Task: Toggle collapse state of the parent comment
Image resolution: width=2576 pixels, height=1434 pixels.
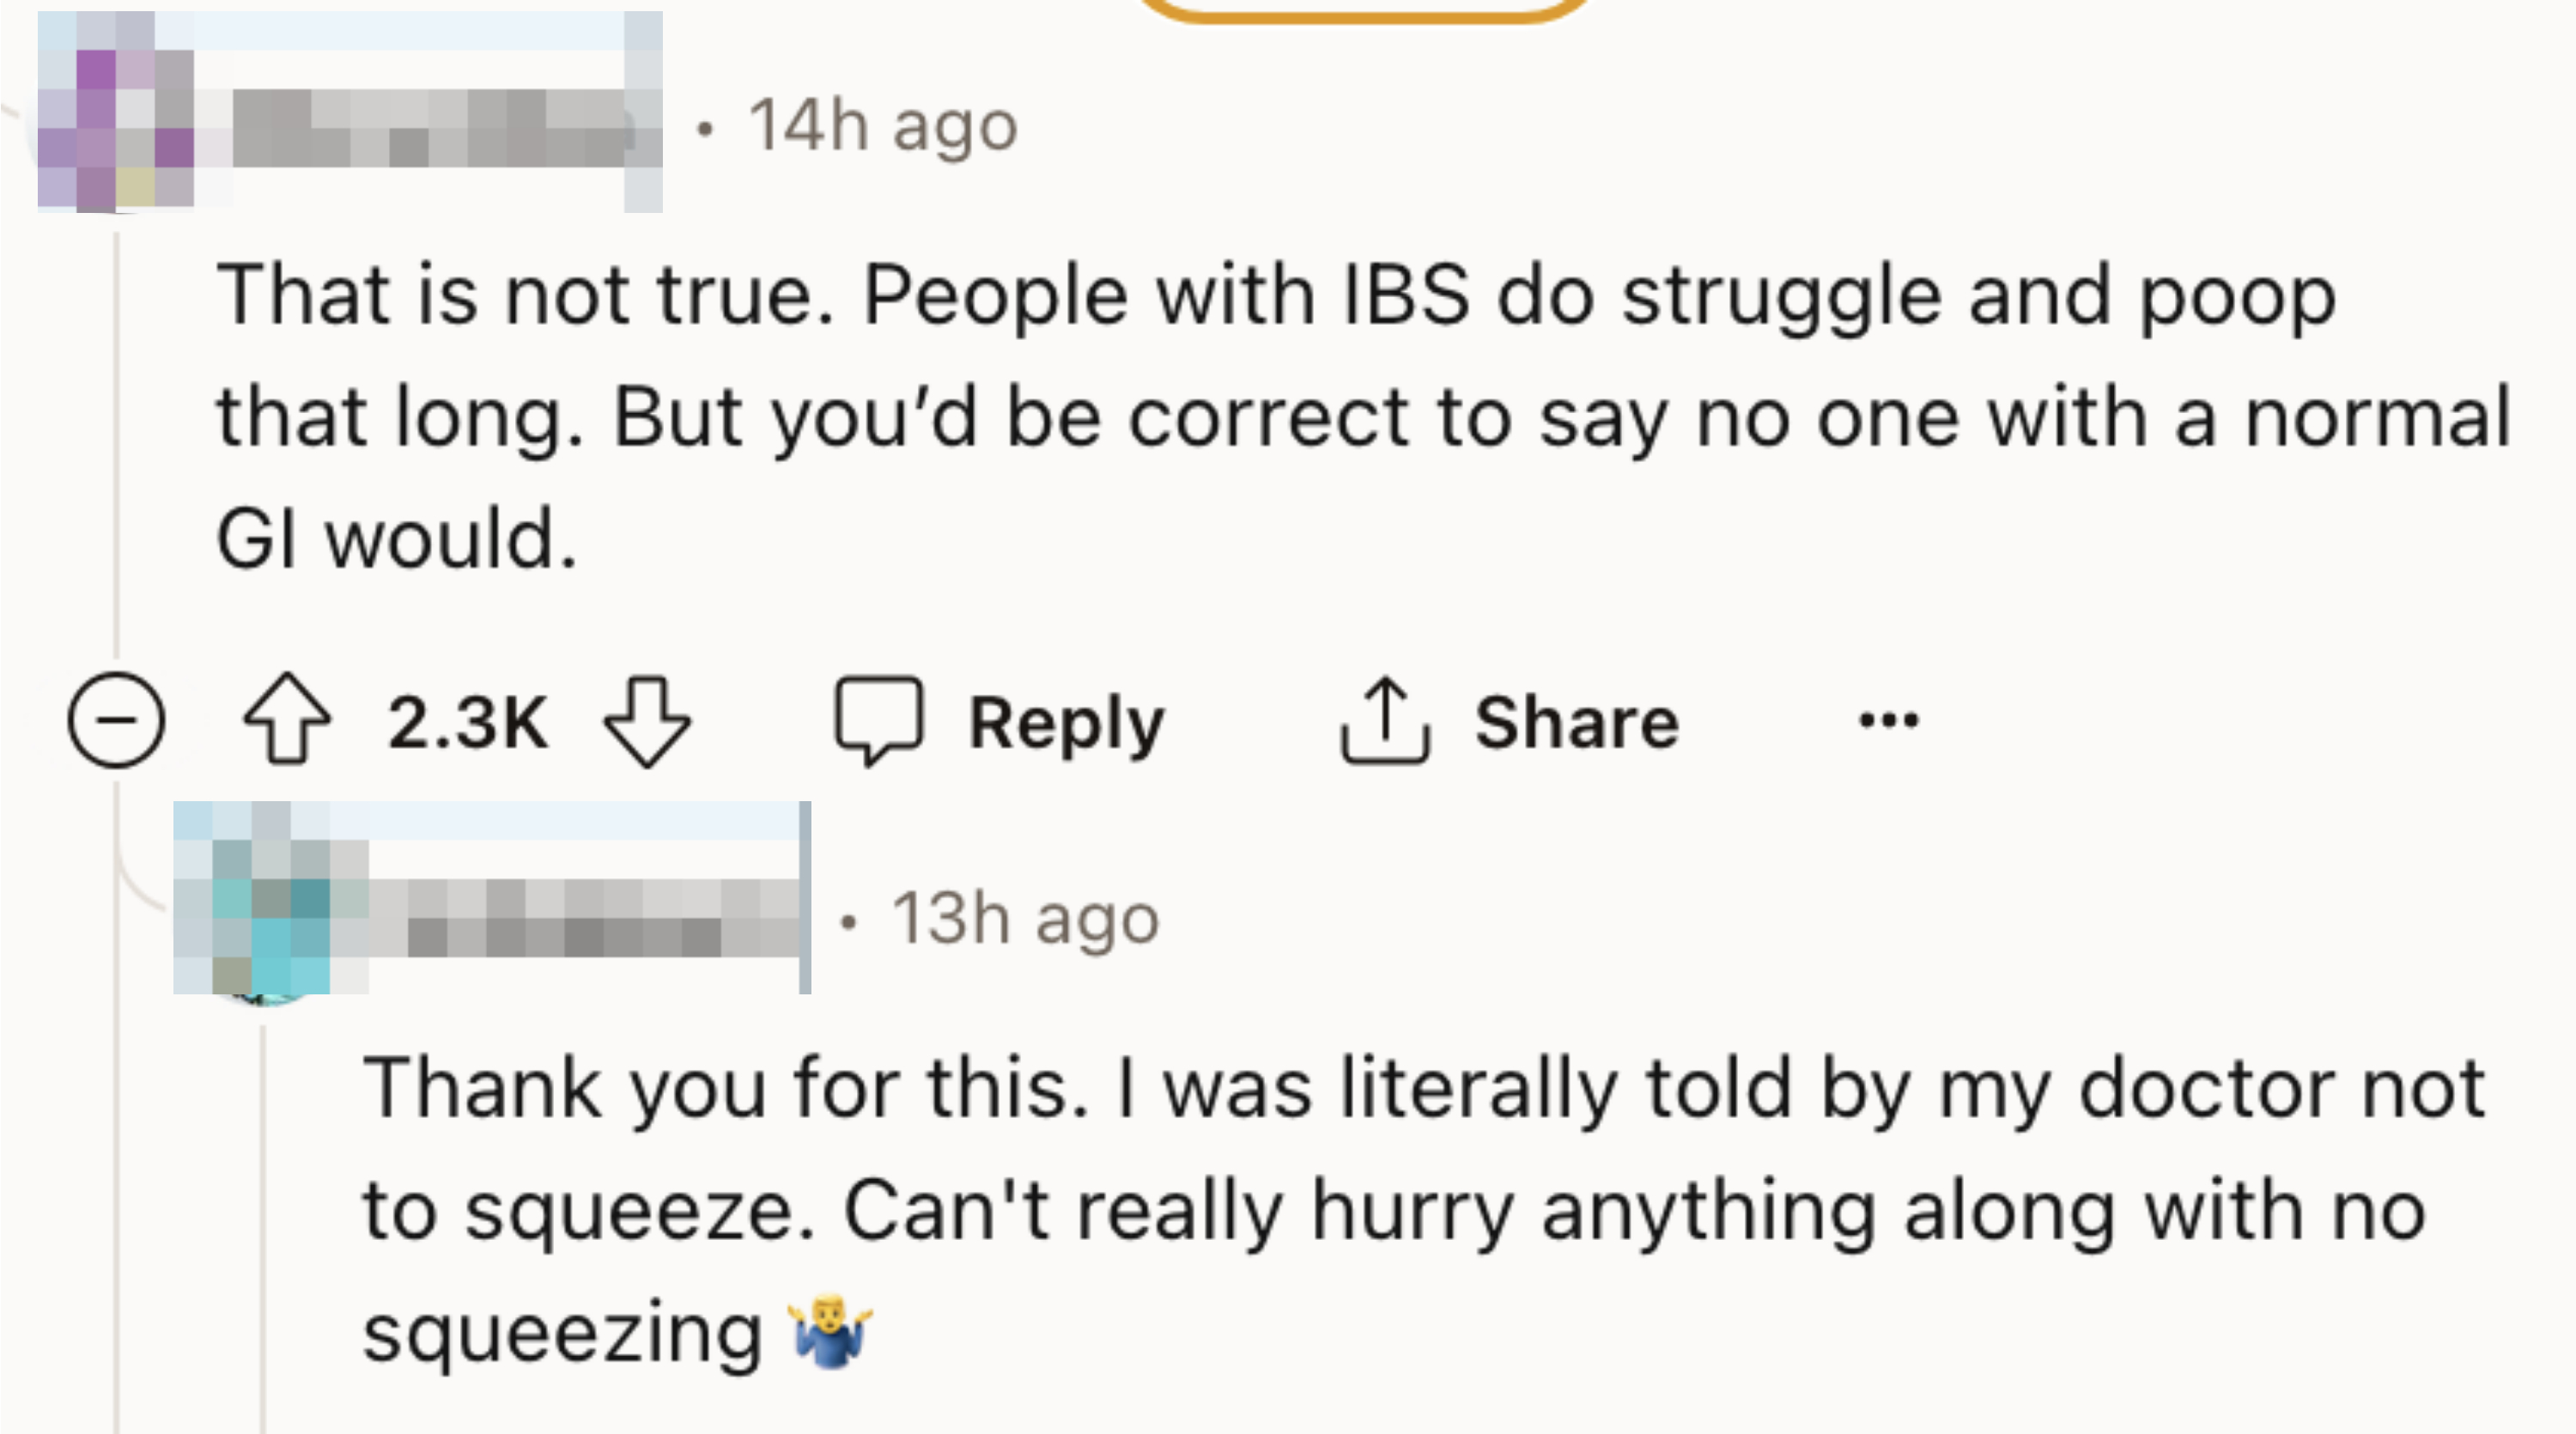Action: pyautogui.click(x=117, y=722)
